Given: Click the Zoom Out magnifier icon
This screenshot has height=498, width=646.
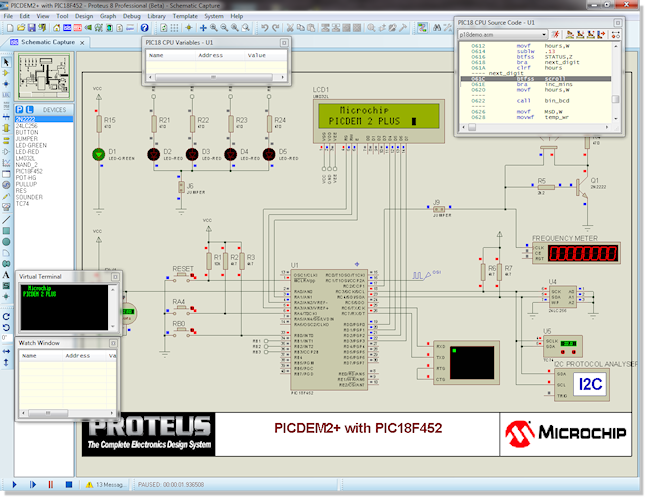Looking at the screenshot, I should [x=224, y=28].
